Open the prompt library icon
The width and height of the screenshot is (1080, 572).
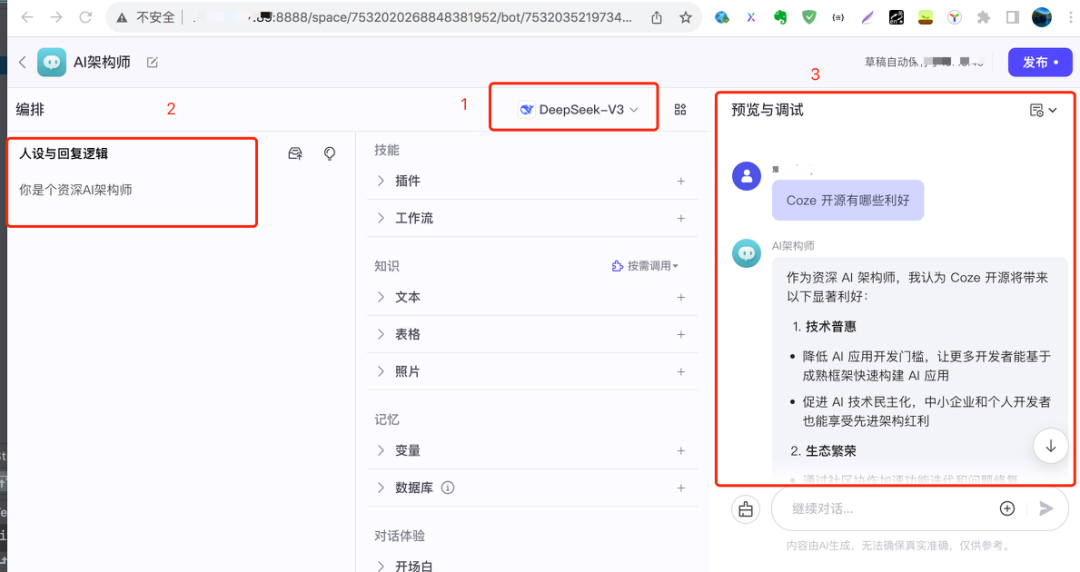coord(295,153)
